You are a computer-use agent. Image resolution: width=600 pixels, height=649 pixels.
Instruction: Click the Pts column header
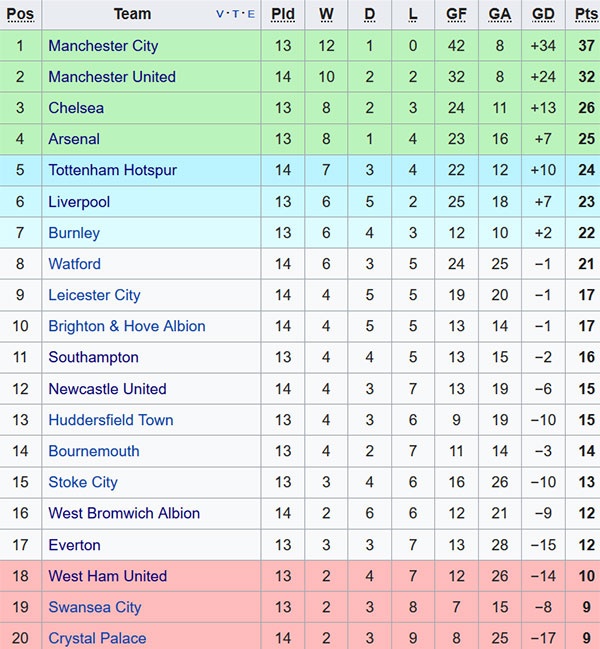pyautogui.click(x=585, y=14)
